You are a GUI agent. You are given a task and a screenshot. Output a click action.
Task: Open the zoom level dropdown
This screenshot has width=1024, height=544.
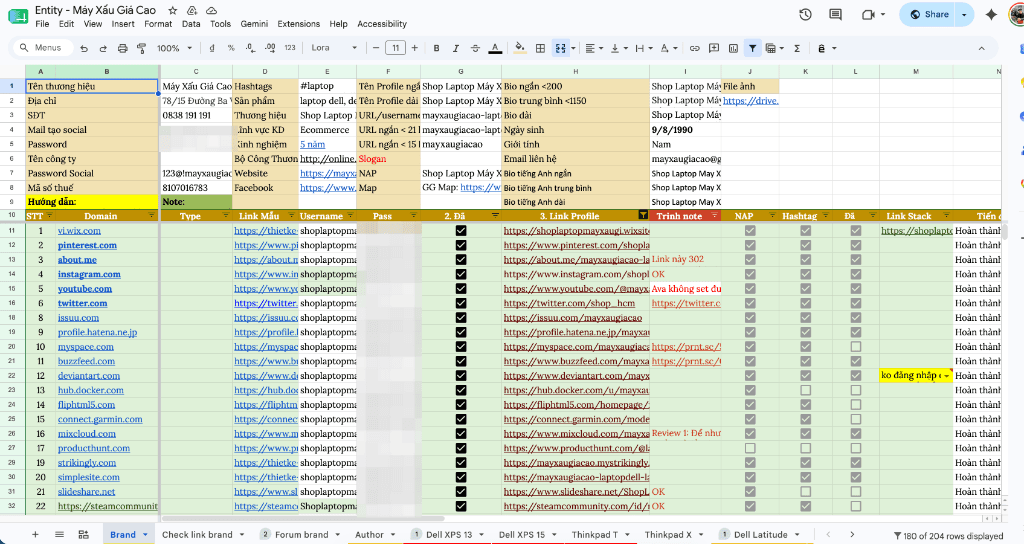click(x=174, y=48)
